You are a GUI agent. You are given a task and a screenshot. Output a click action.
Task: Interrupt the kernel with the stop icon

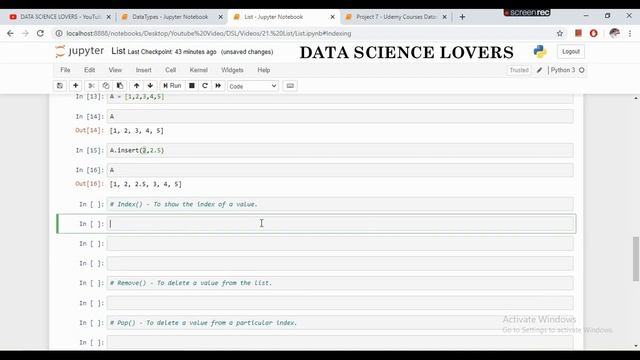pyautogui.click(x=192, y=86)
